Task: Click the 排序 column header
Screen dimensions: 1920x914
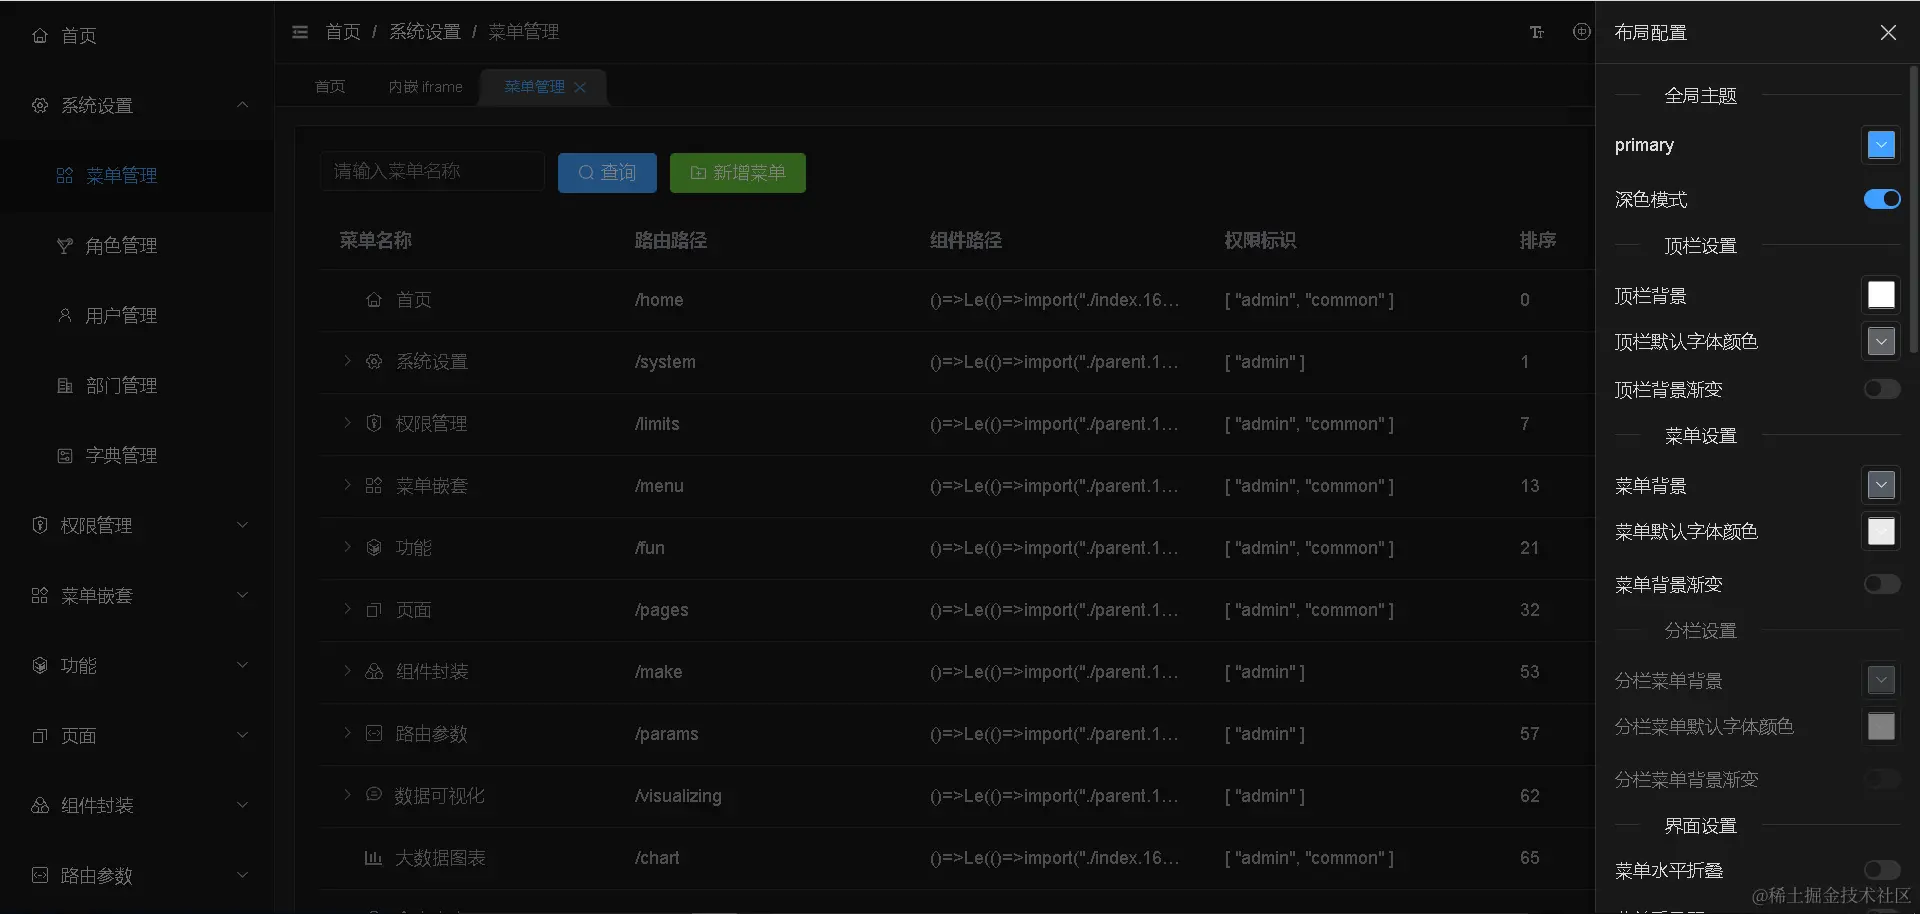Action: coord(1537,240)
